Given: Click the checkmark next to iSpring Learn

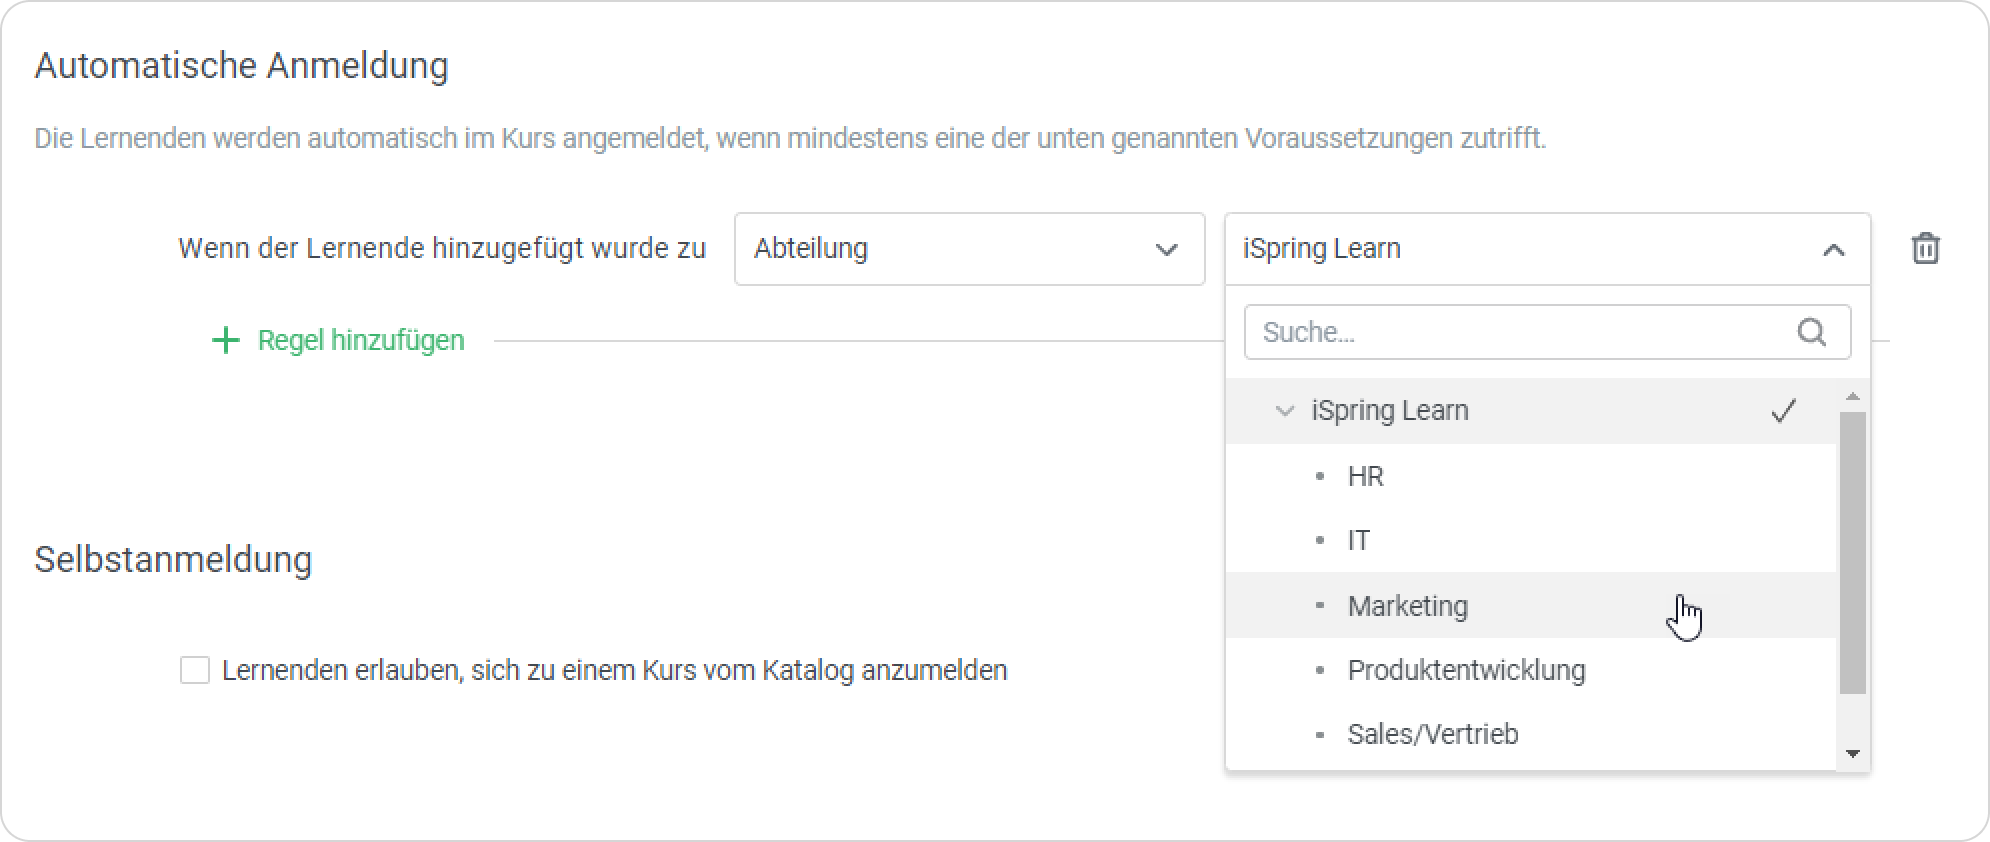Looking at the screenshot, I should coord(1783,411).
